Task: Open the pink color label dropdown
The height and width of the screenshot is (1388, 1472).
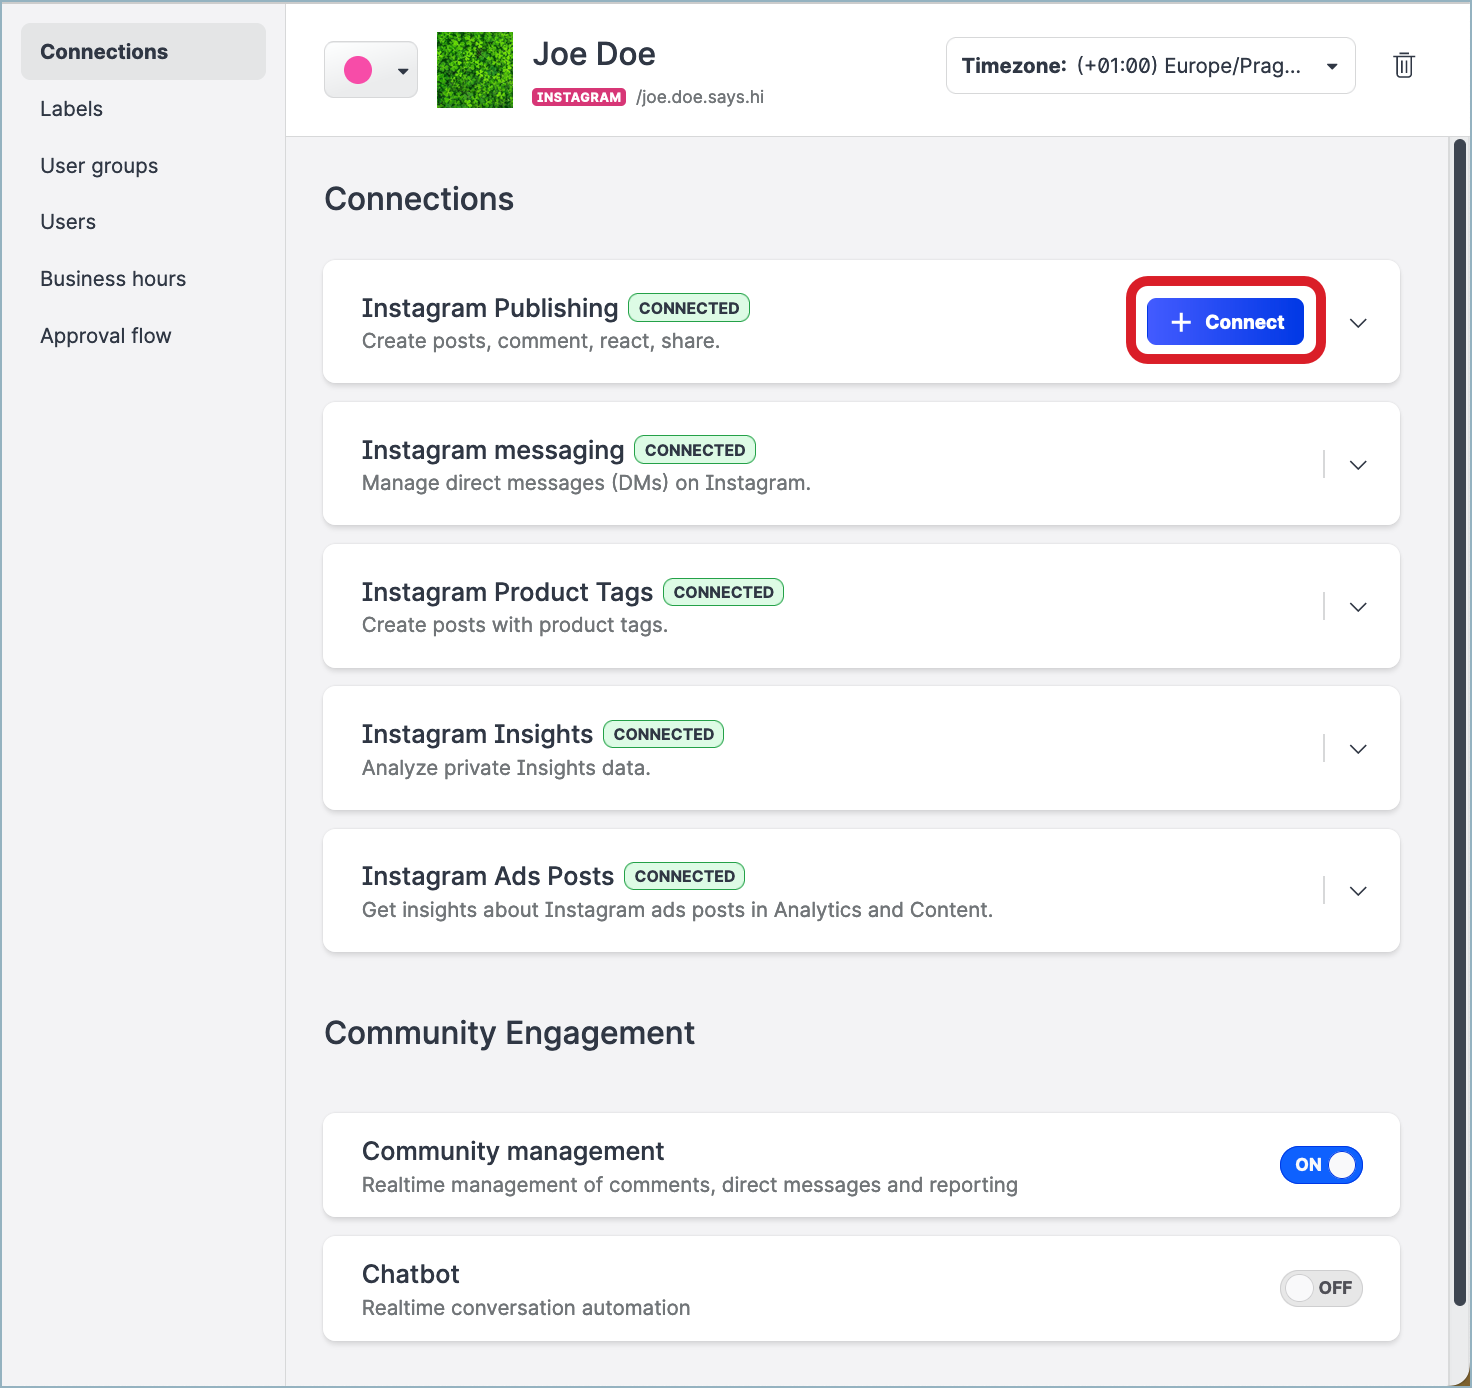Action: click(x=371, y=70)
